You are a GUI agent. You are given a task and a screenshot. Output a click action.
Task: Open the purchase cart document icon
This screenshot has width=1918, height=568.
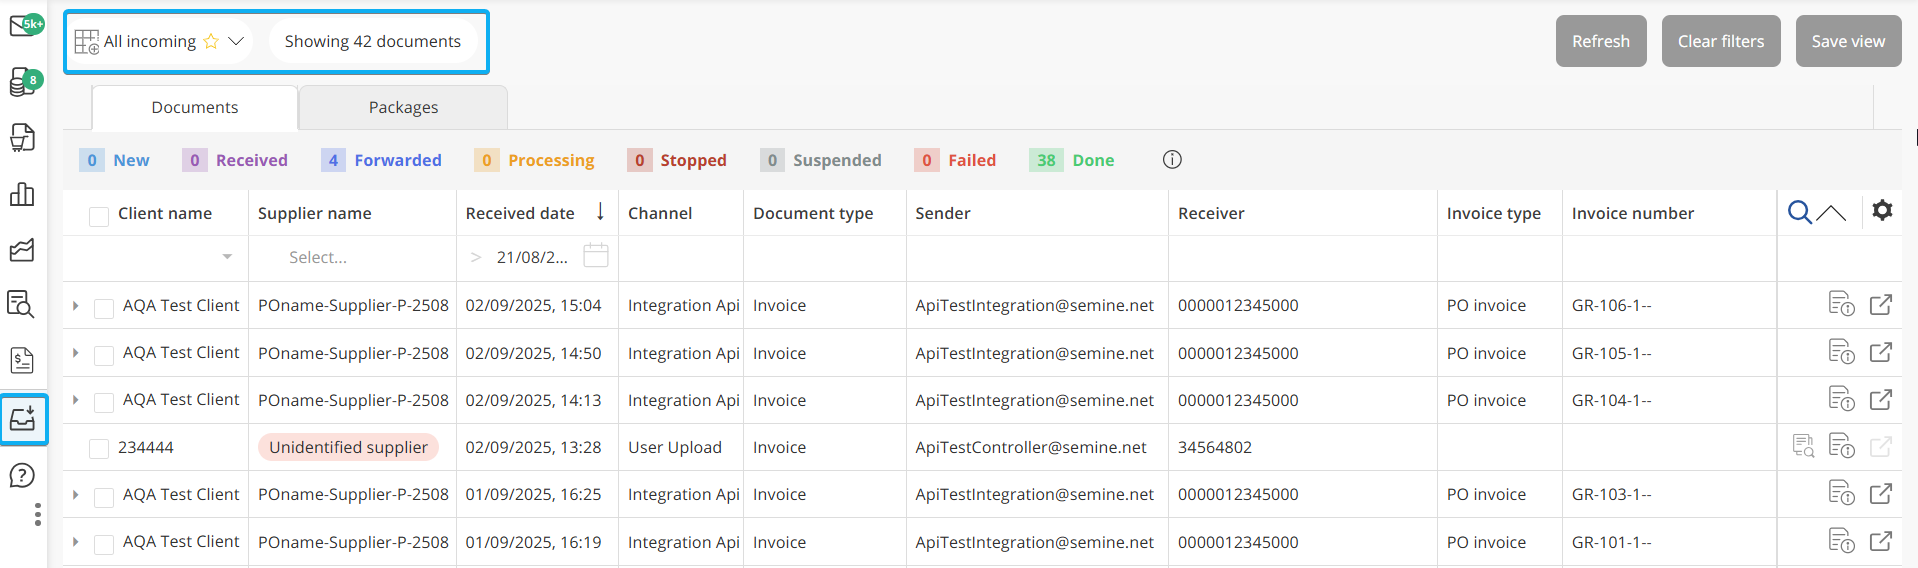tap(22, 137)
